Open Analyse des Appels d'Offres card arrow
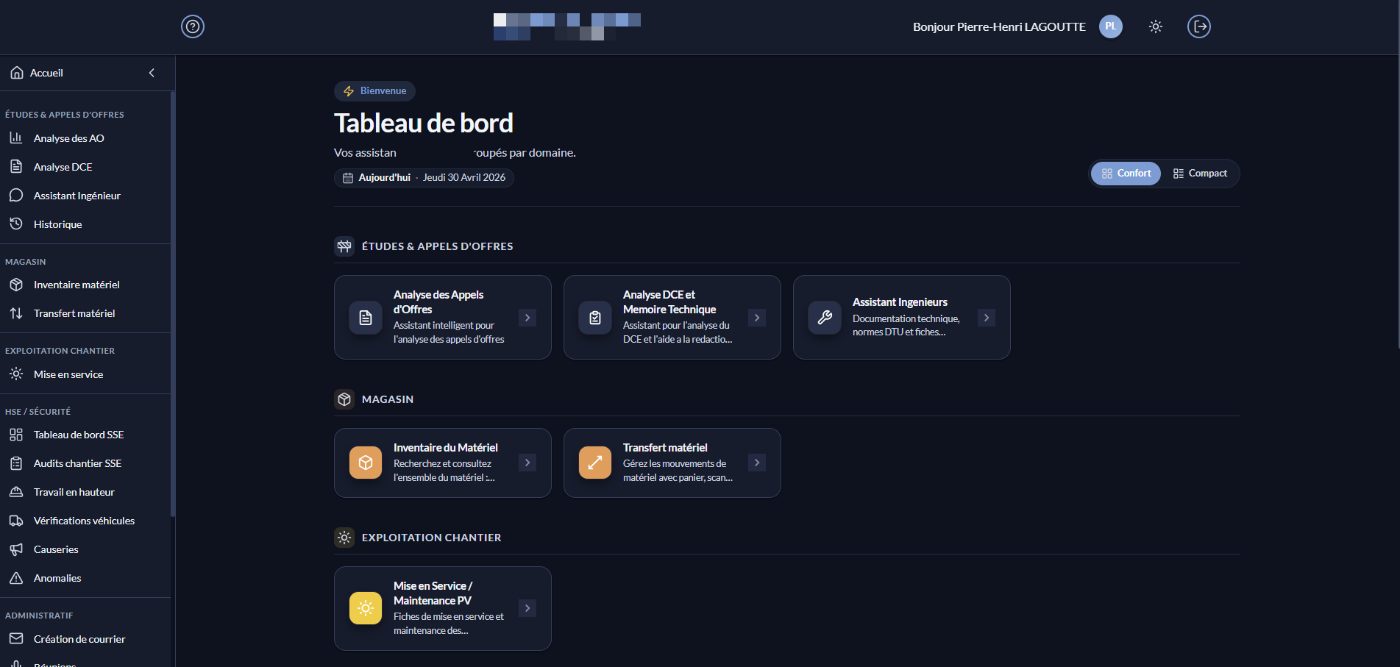 pos(528,318)
